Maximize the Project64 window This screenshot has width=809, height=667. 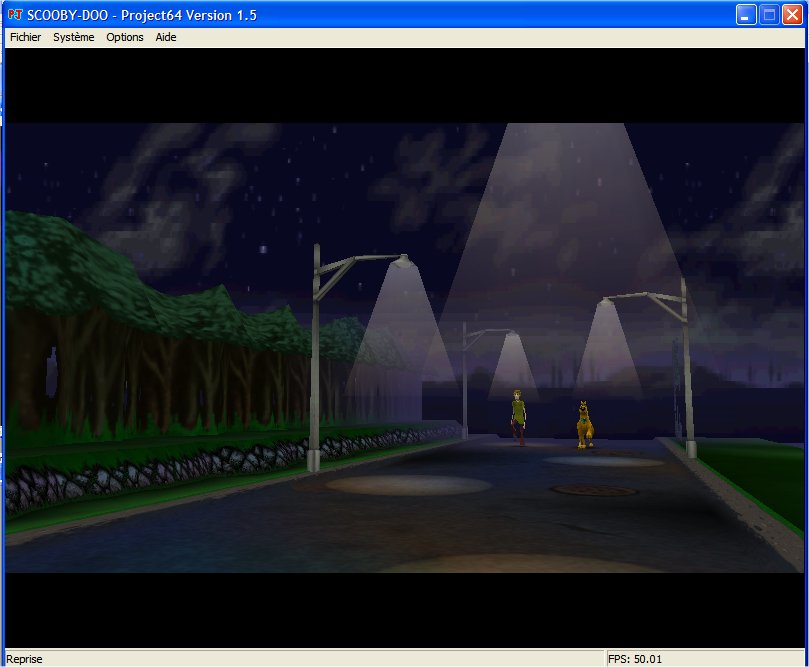point(769,15)
